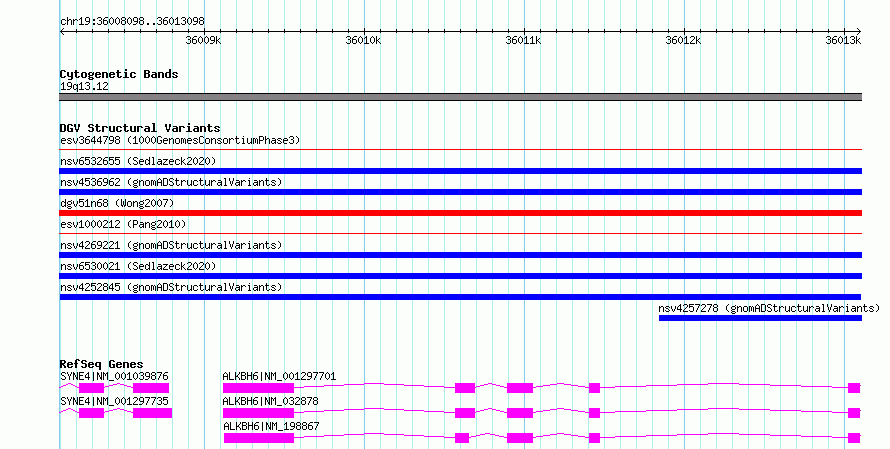Click the dgv51n68 Wong2007 variant label
The height and width of the screenshot is (449, 890).
pos(117,203)
